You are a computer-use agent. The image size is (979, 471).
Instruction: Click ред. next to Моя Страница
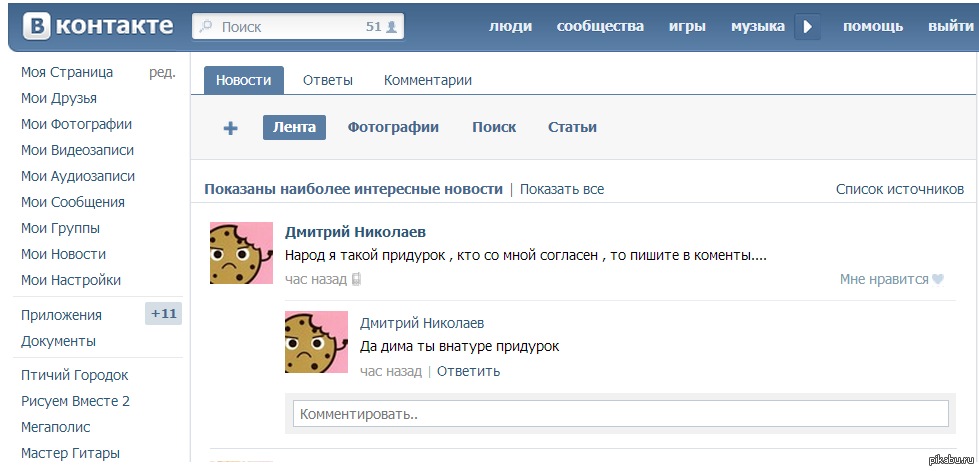click(x=162, y=72)
